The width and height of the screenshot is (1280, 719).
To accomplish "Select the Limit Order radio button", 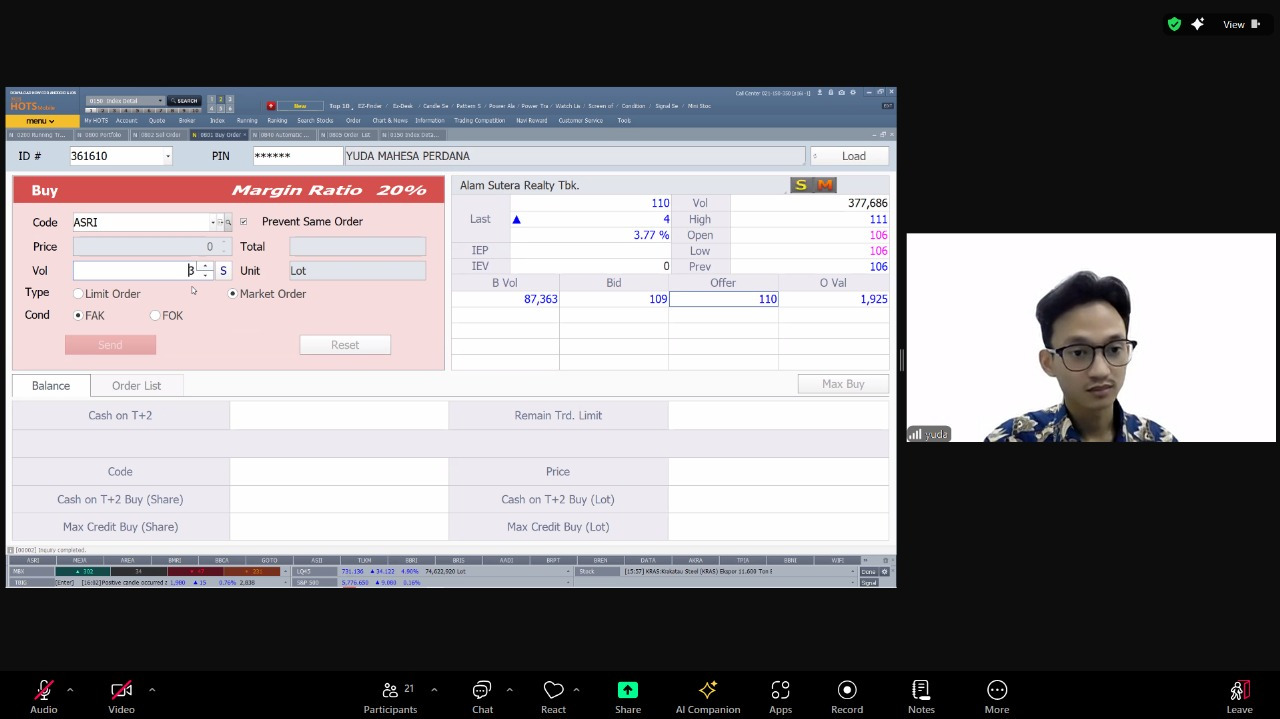I will pyautogui.click(x=79, y=294).
